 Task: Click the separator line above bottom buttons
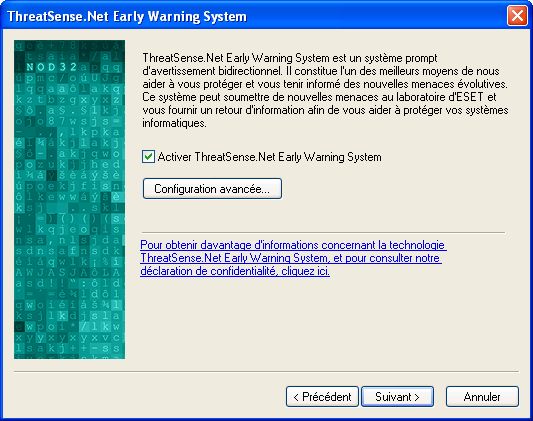click(266, 371)
